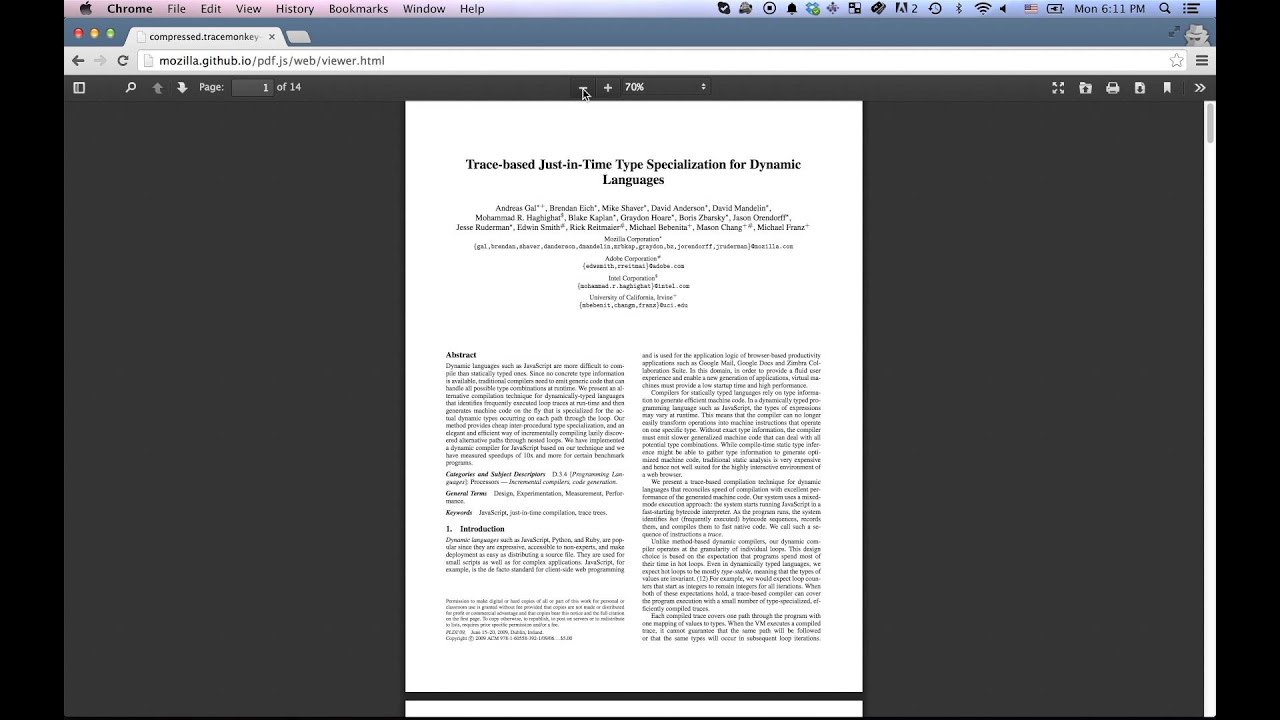Open the History menu
1280x720 pixels.
[295, 9]
